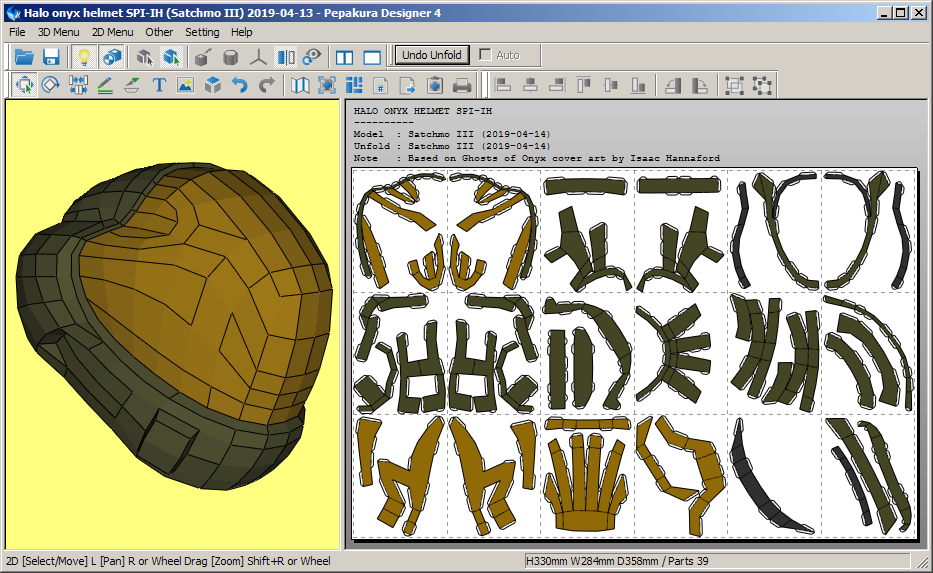
Task: Click the blue arrange parts layout icon
Action: click(354, 85)
